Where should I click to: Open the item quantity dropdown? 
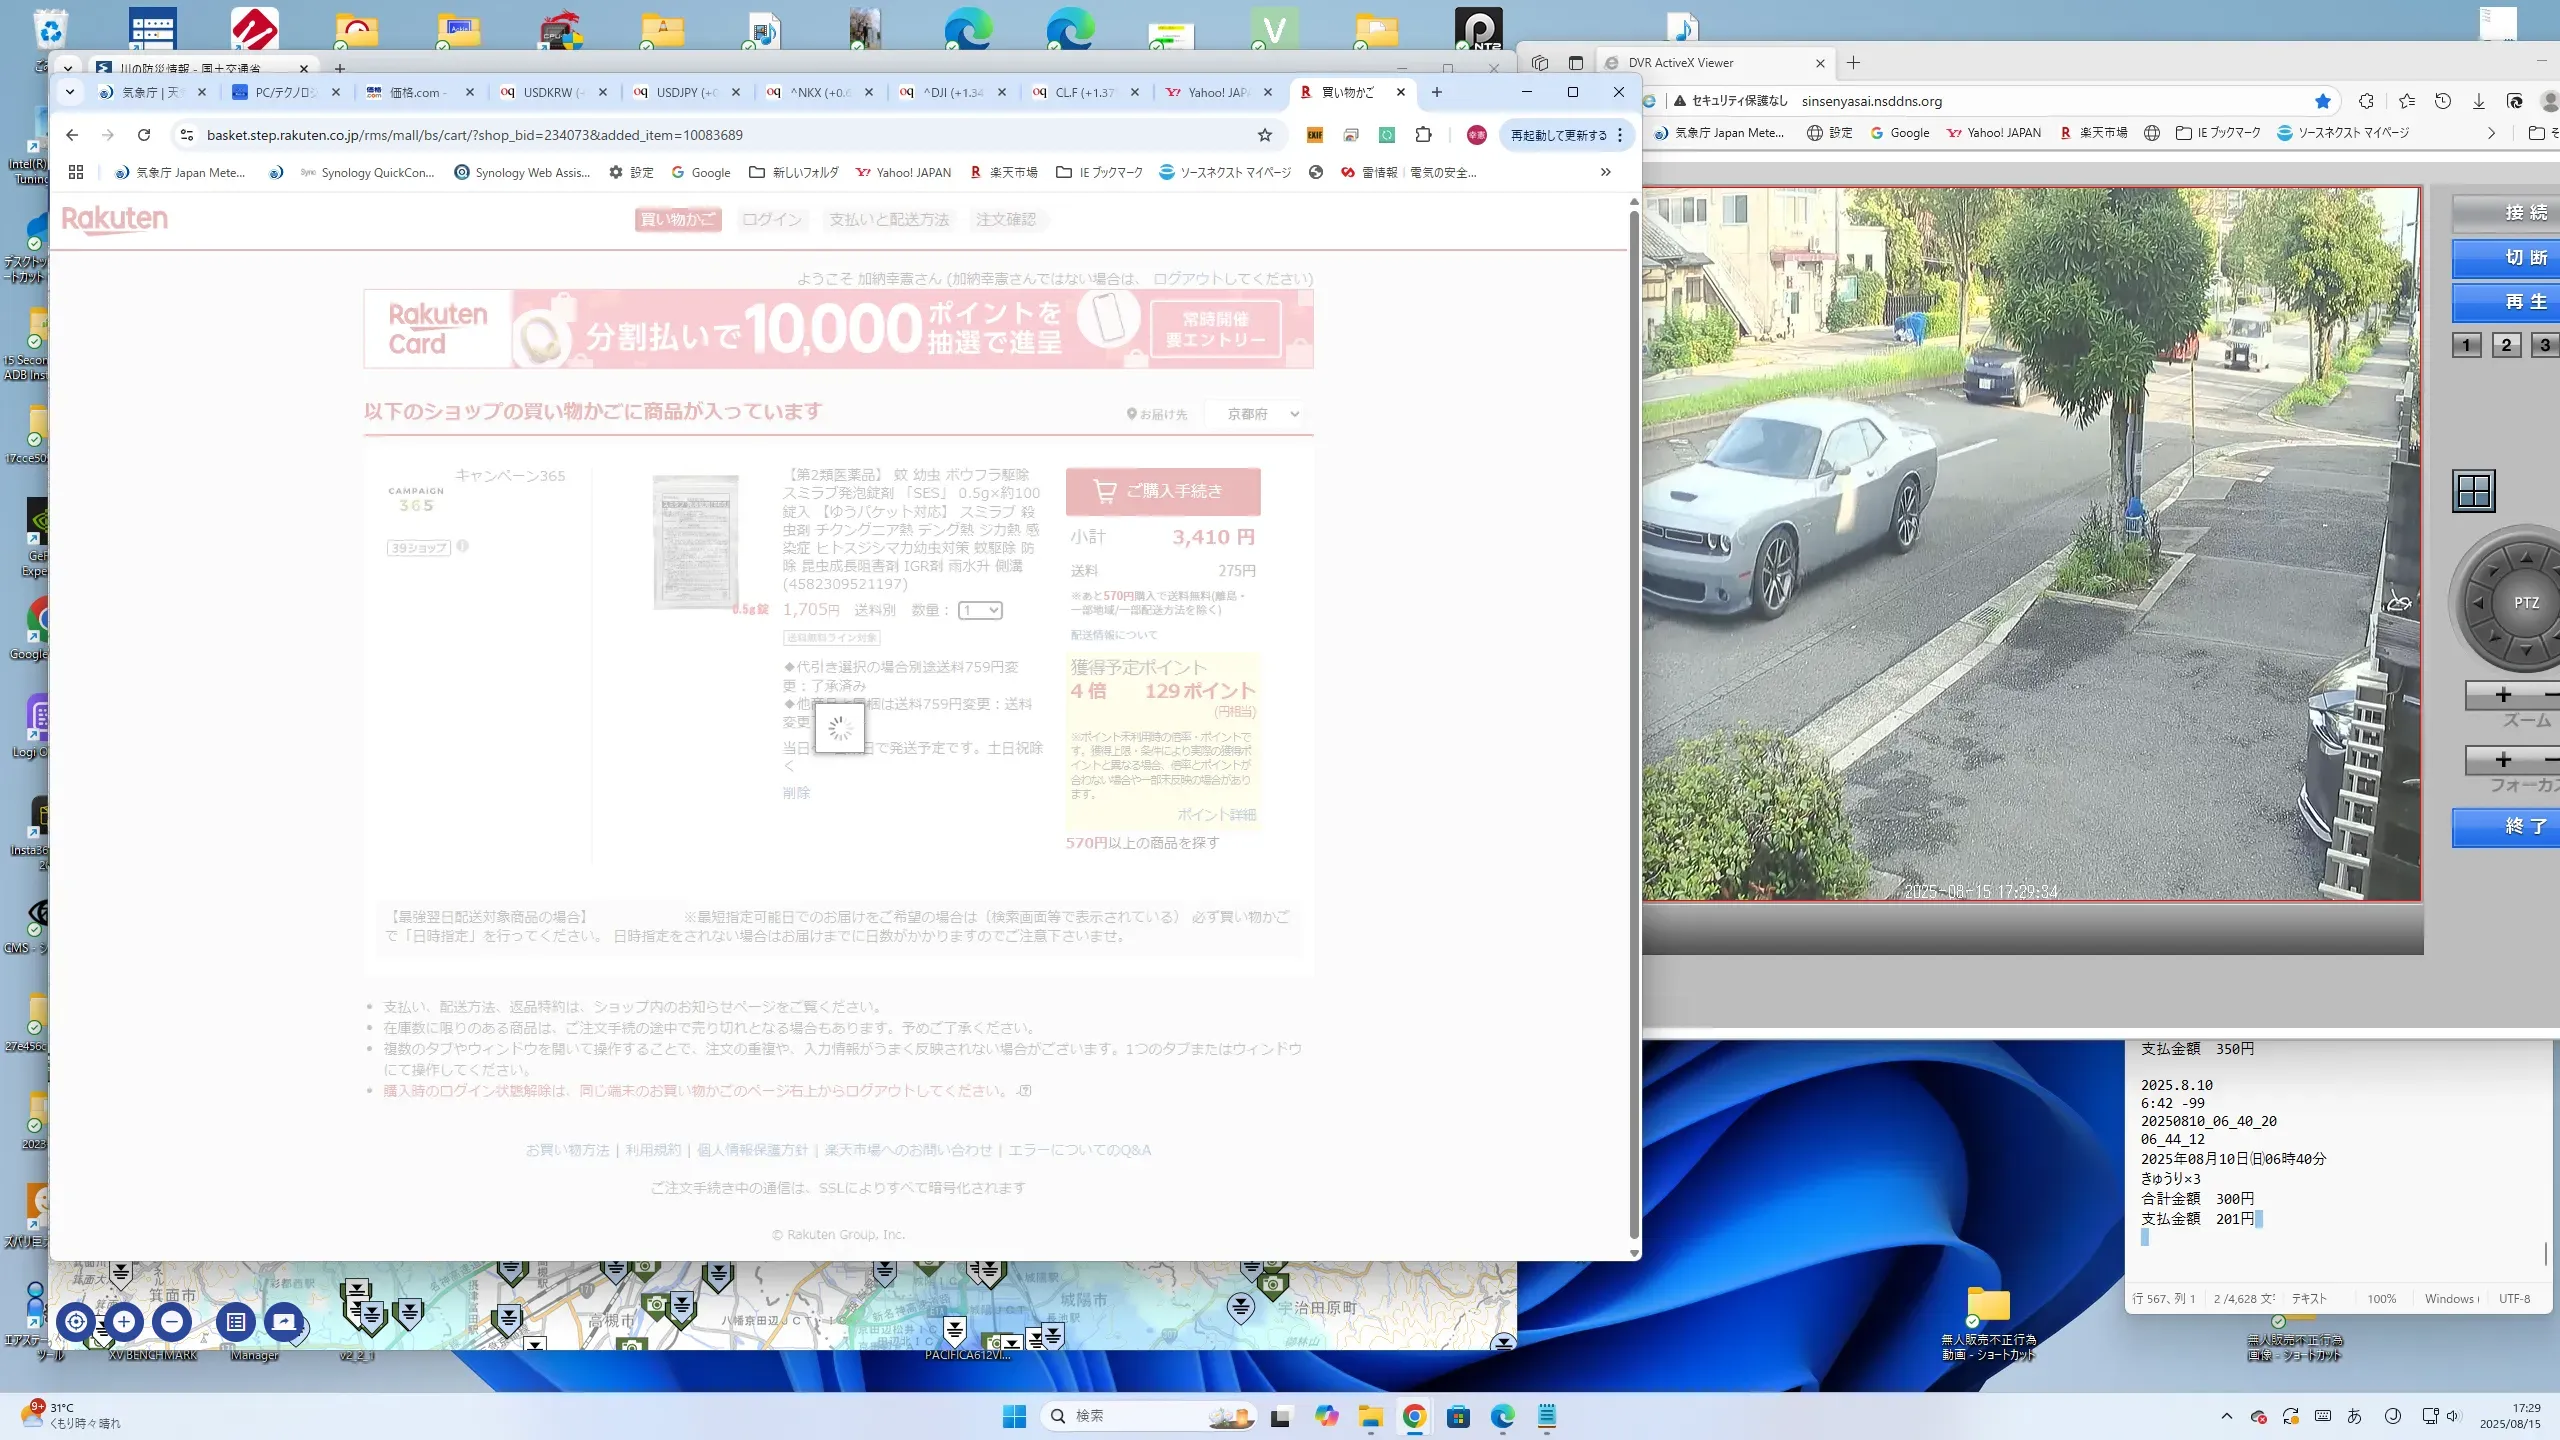pos(980,610)
